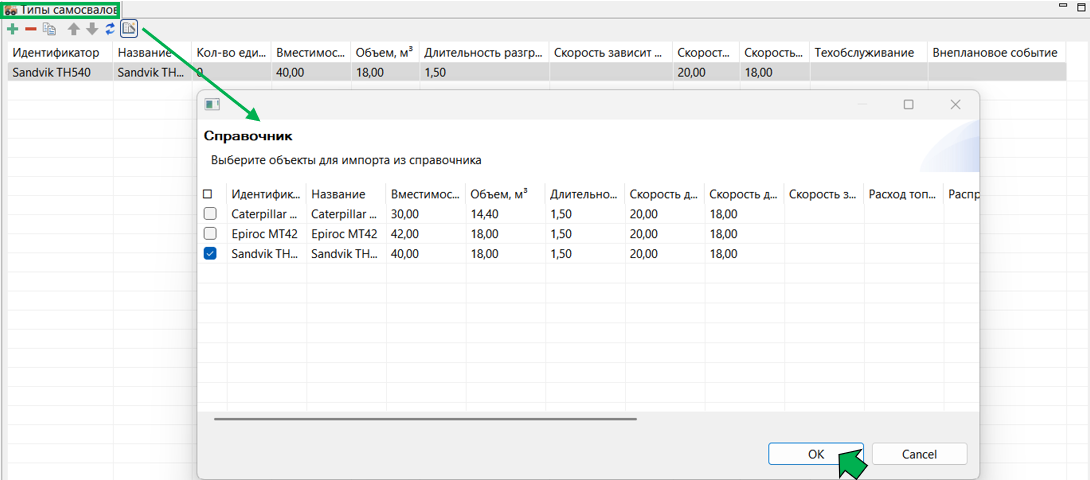Click the 40,00 capacity cell in the main table
The width and height of the screenshot is (1090, 480).
pyautogui.click(x=311, y=72)
